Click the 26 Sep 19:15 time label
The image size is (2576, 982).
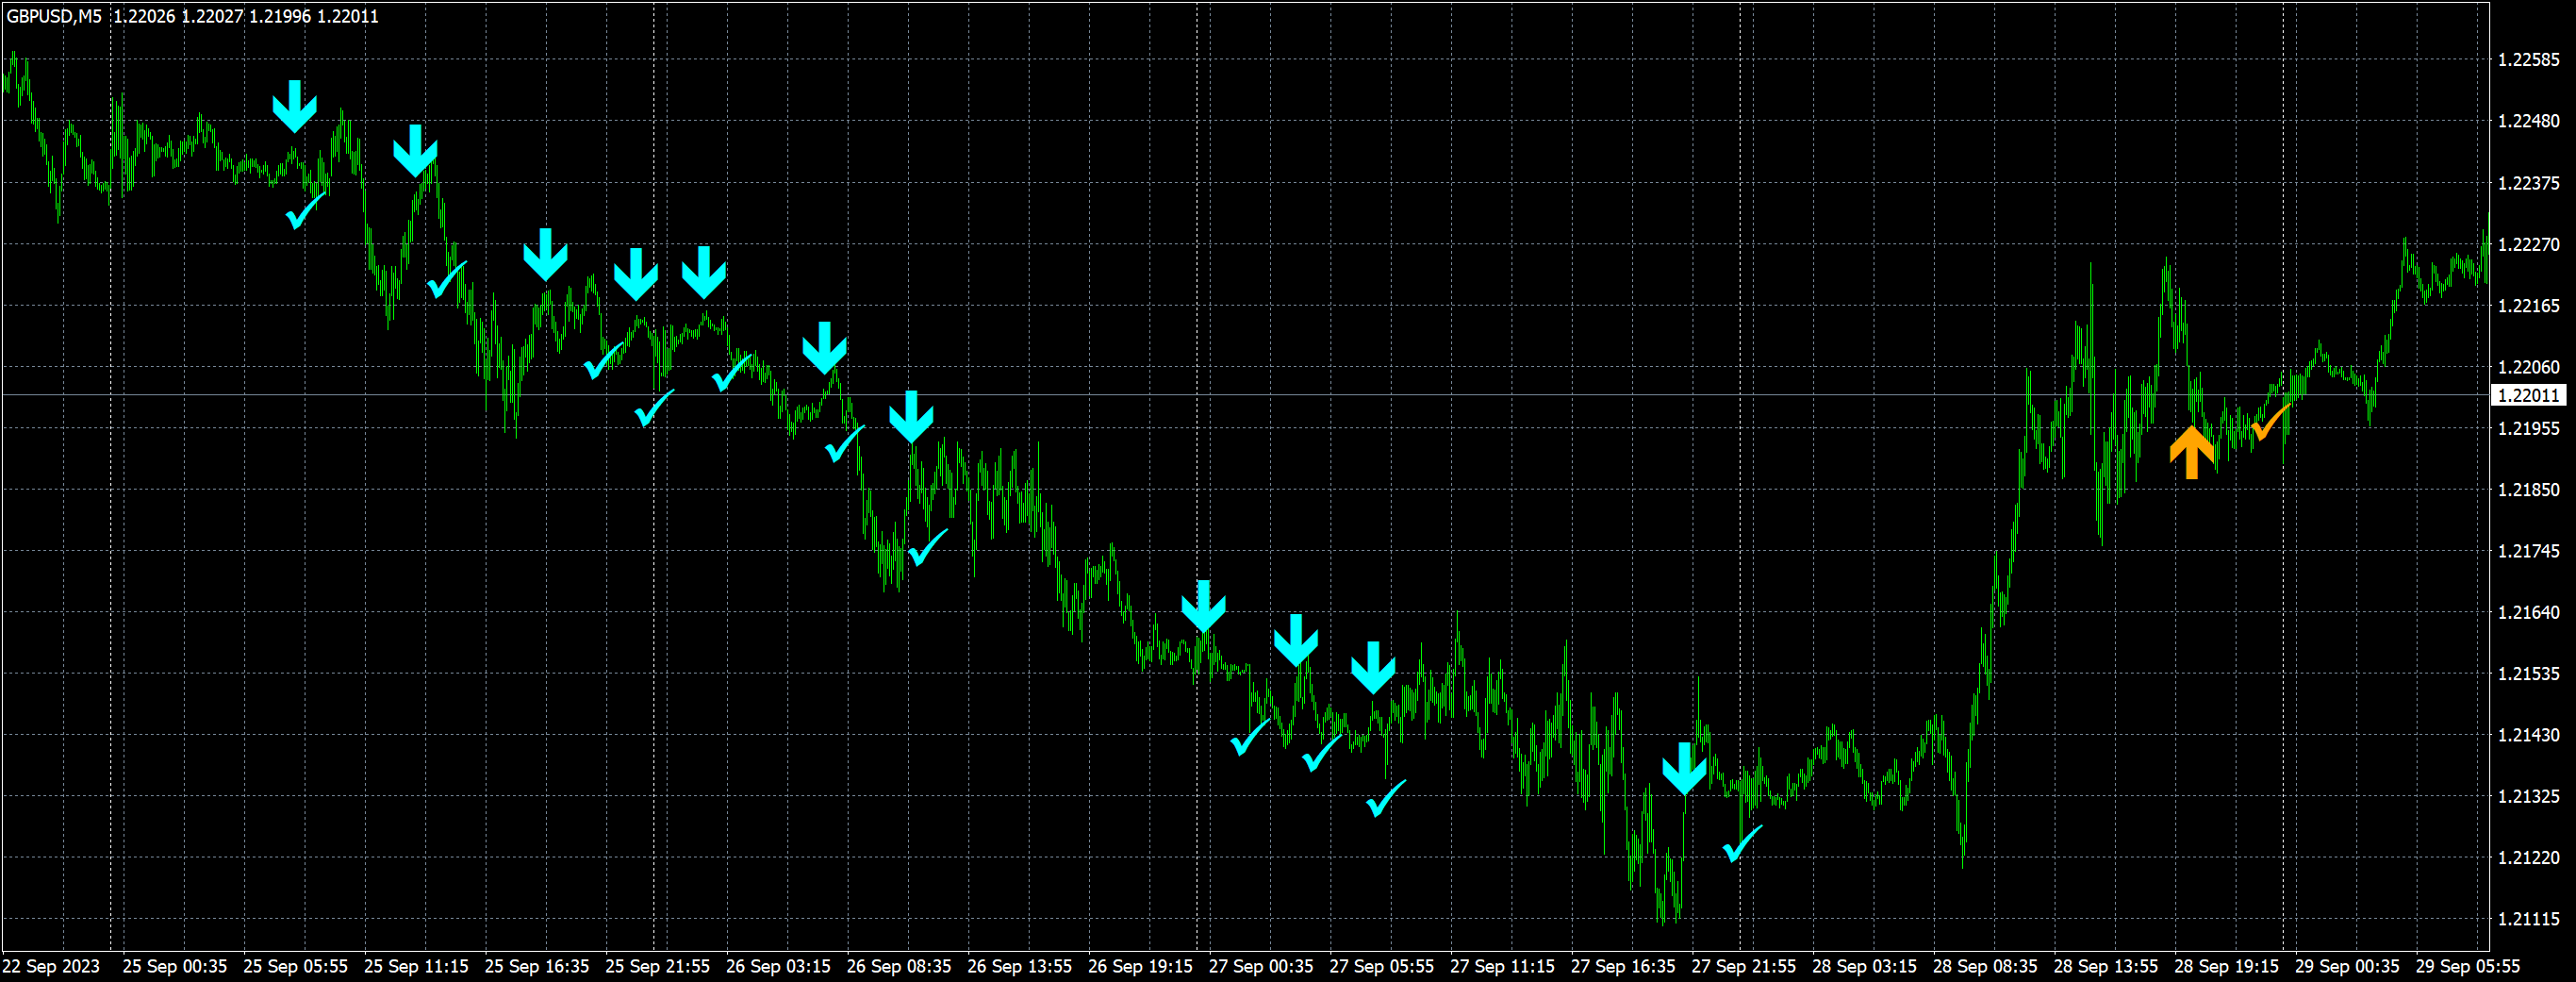[x=1140, y=966]
